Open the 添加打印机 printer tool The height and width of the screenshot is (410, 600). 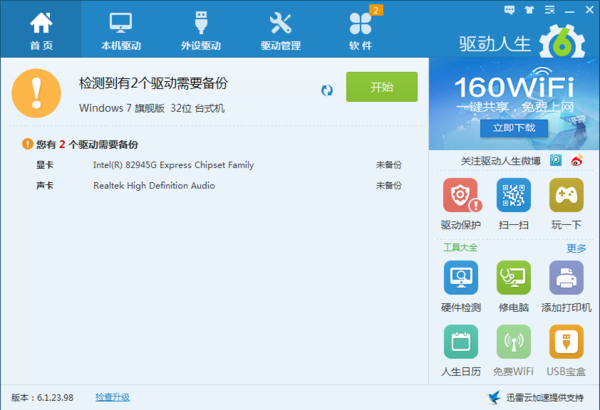[x=566, y=287]
